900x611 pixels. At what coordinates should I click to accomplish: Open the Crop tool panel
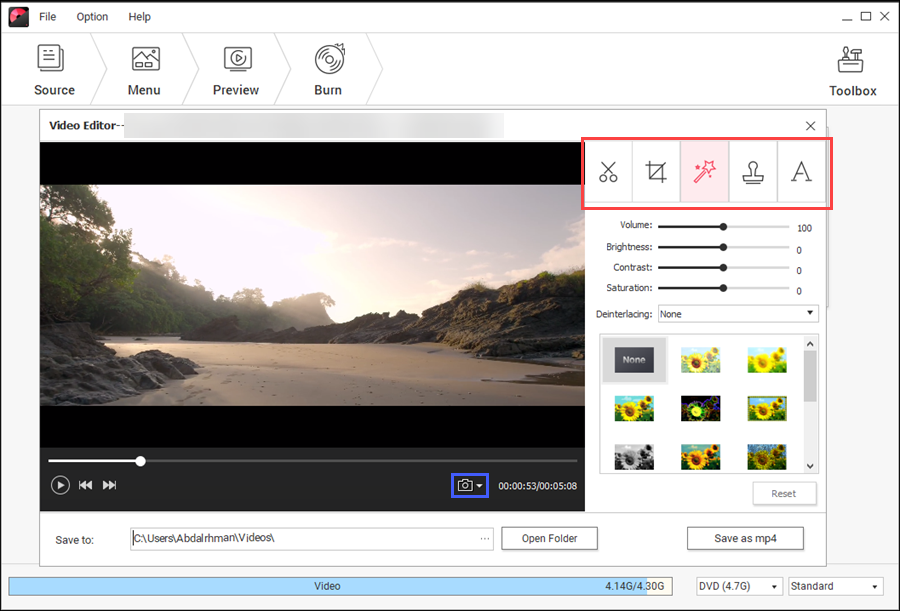pyautogui.click(x=656, y=172)
